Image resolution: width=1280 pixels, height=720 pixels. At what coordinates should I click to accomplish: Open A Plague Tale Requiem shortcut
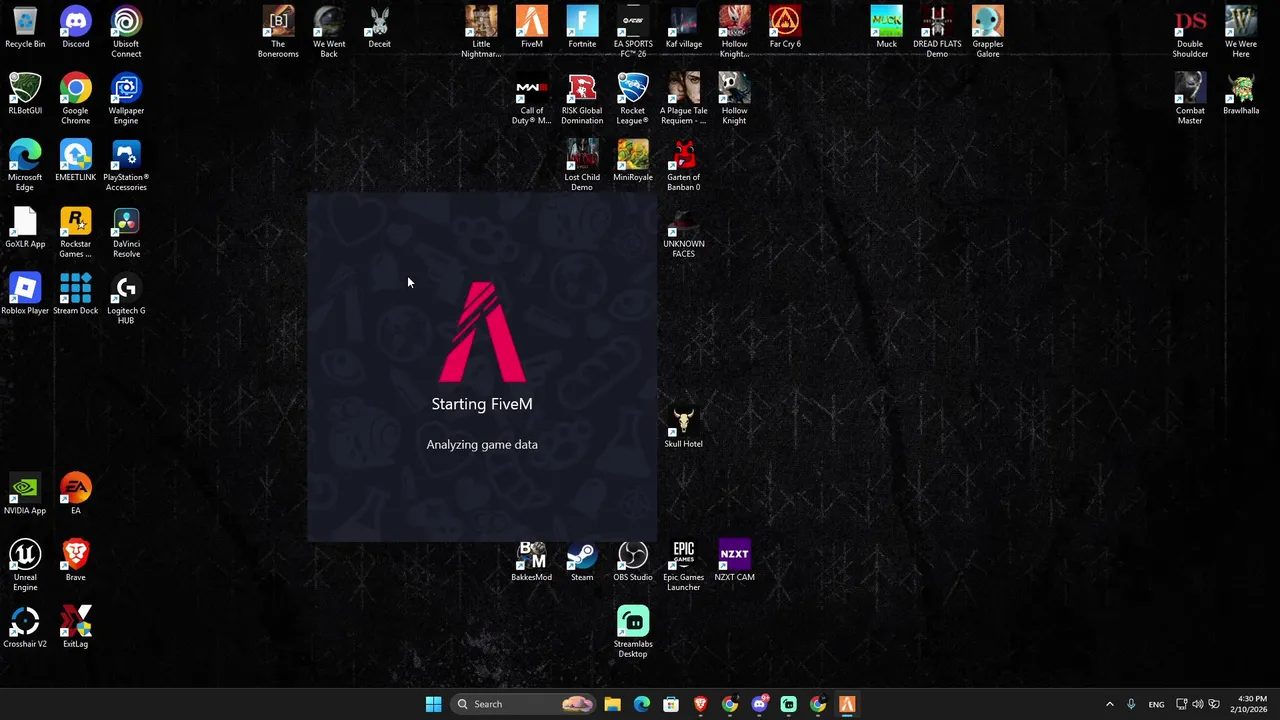click(x=683, y=99)
